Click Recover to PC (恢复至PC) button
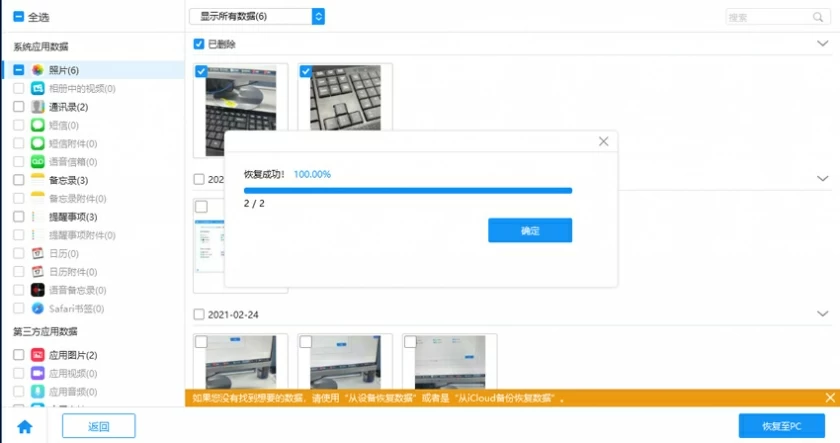The height and width of the screenshot is (443, 840). click(x=782, y=426)
